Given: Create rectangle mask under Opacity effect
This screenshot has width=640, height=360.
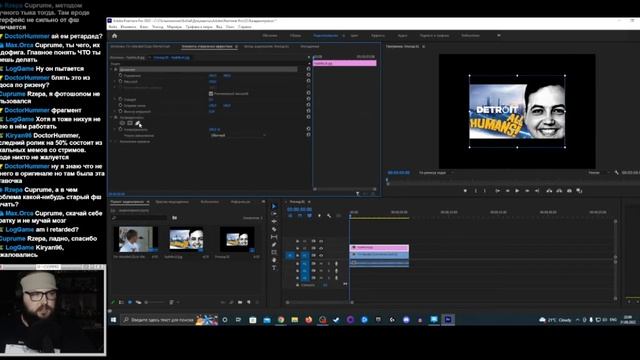Looking at the screenshot, I should click(130, 123).
